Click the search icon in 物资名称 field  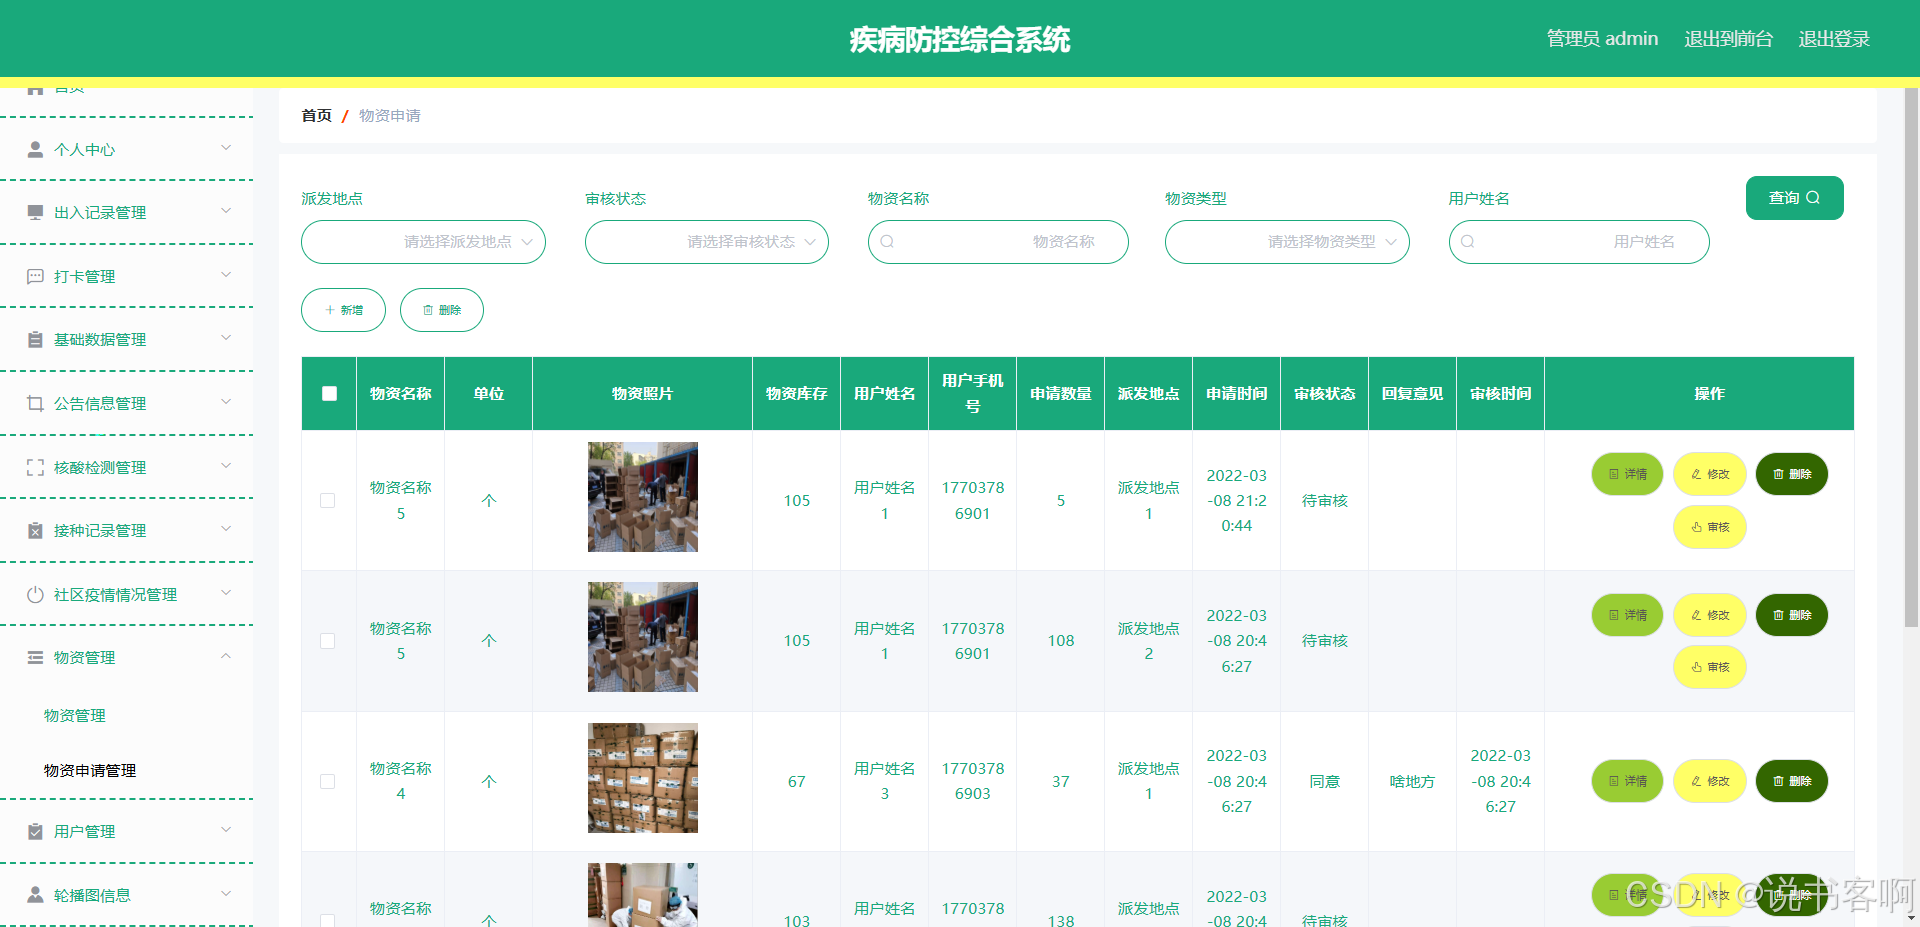point(887,241)
